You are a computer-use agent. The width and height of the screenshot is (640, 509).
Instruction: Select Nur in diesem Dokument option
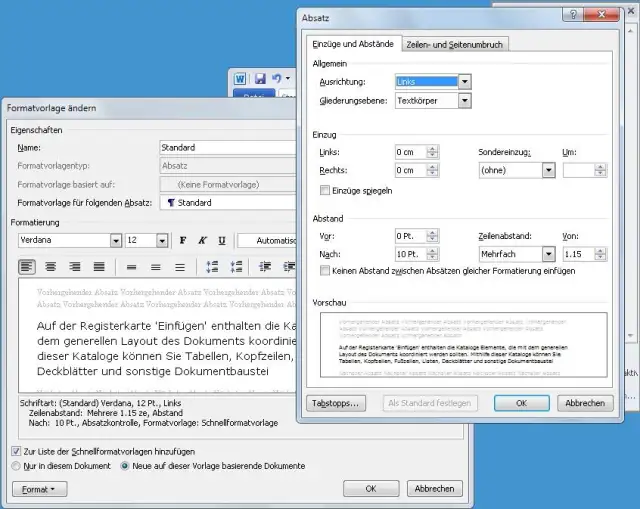pos(16,466)
